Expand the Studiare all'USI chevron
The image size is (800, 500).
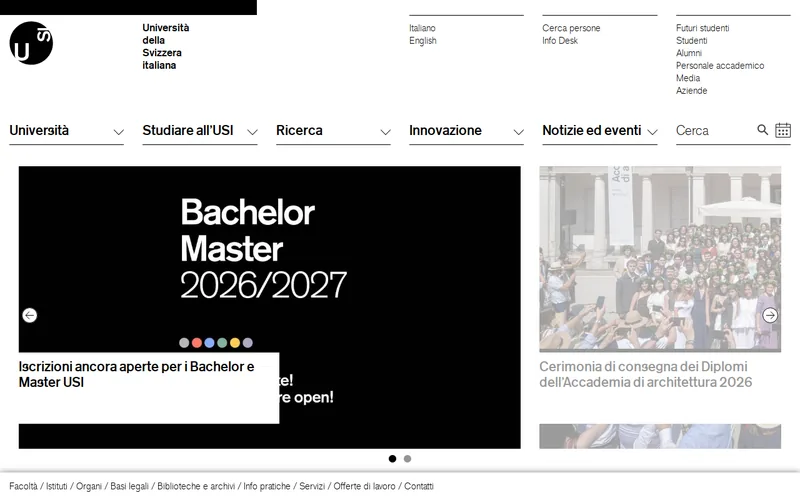point(252,132)
